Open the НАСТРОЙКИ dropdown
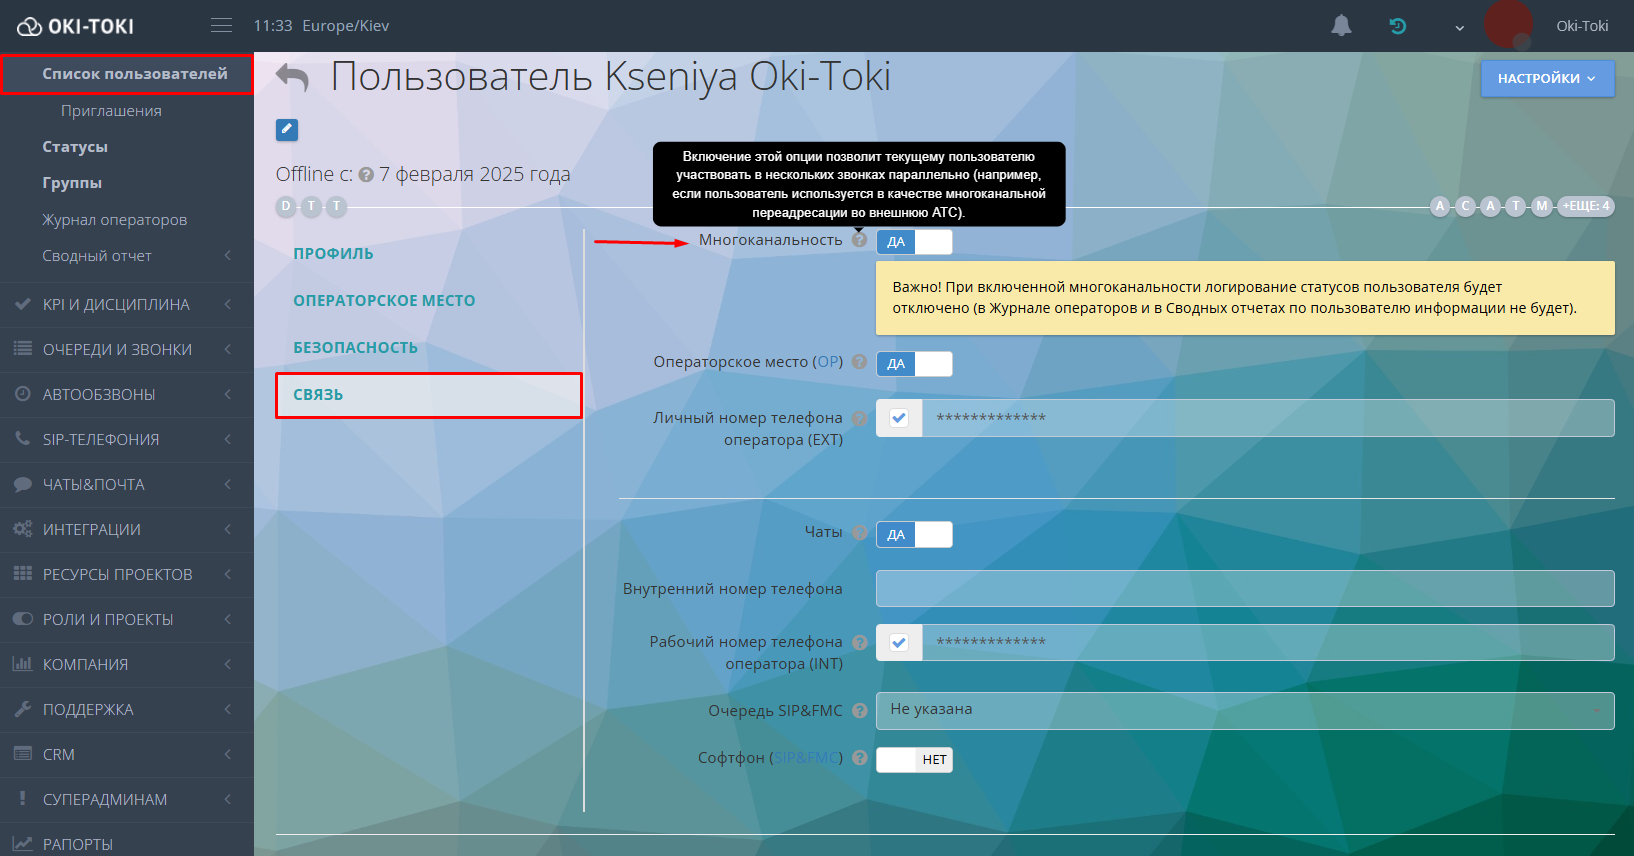Screen dimensions: 1634x856 (x=1547, y=78)
